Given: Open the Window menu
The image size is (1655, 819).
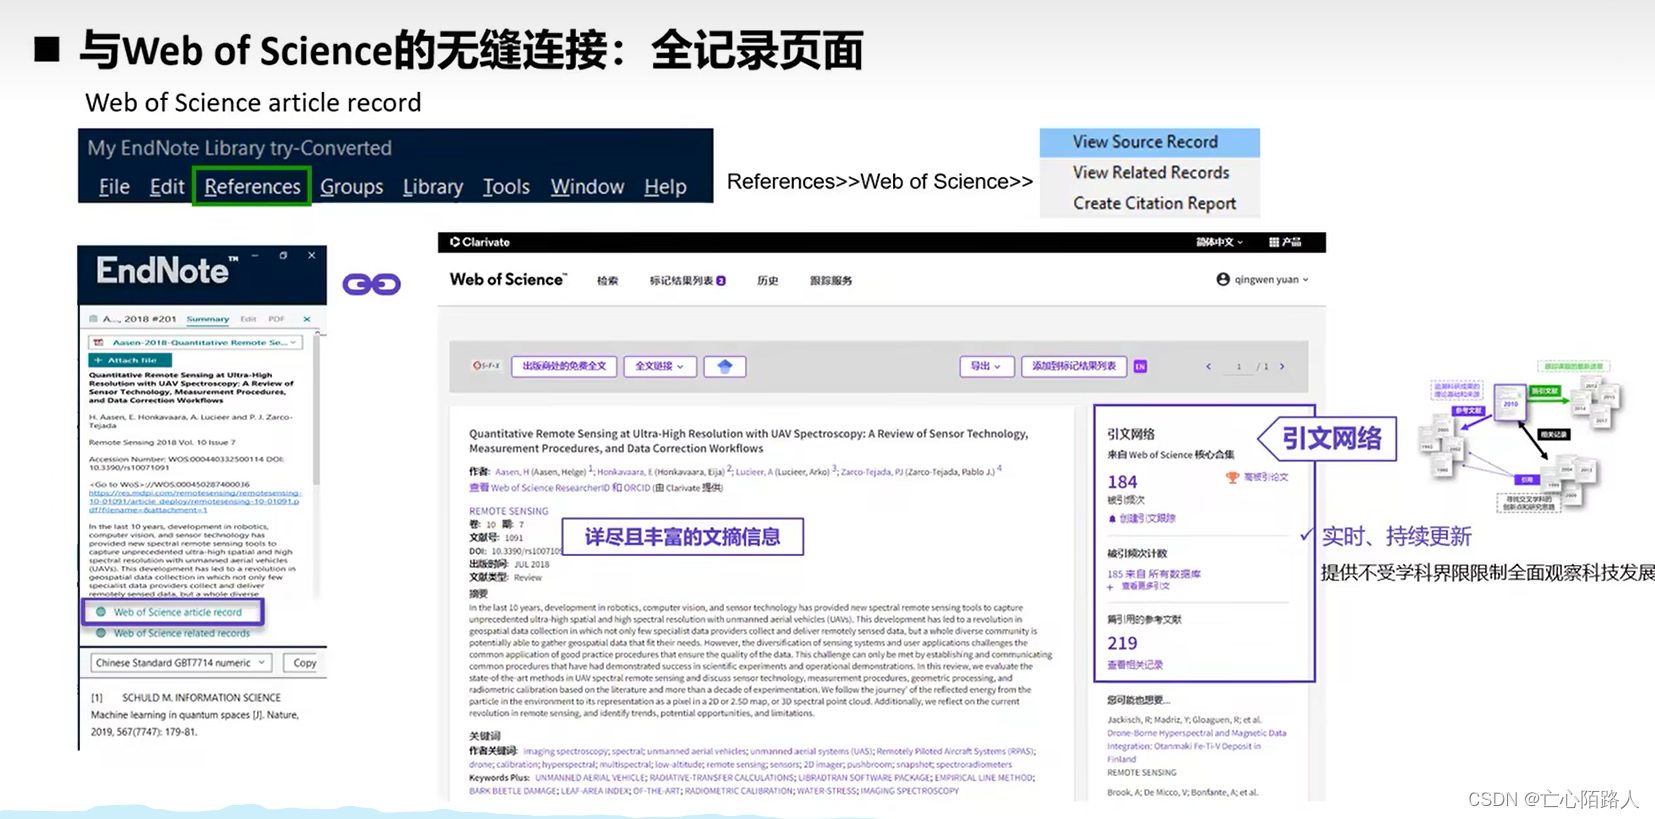Looking at the screenshot, I should [587, 187].
